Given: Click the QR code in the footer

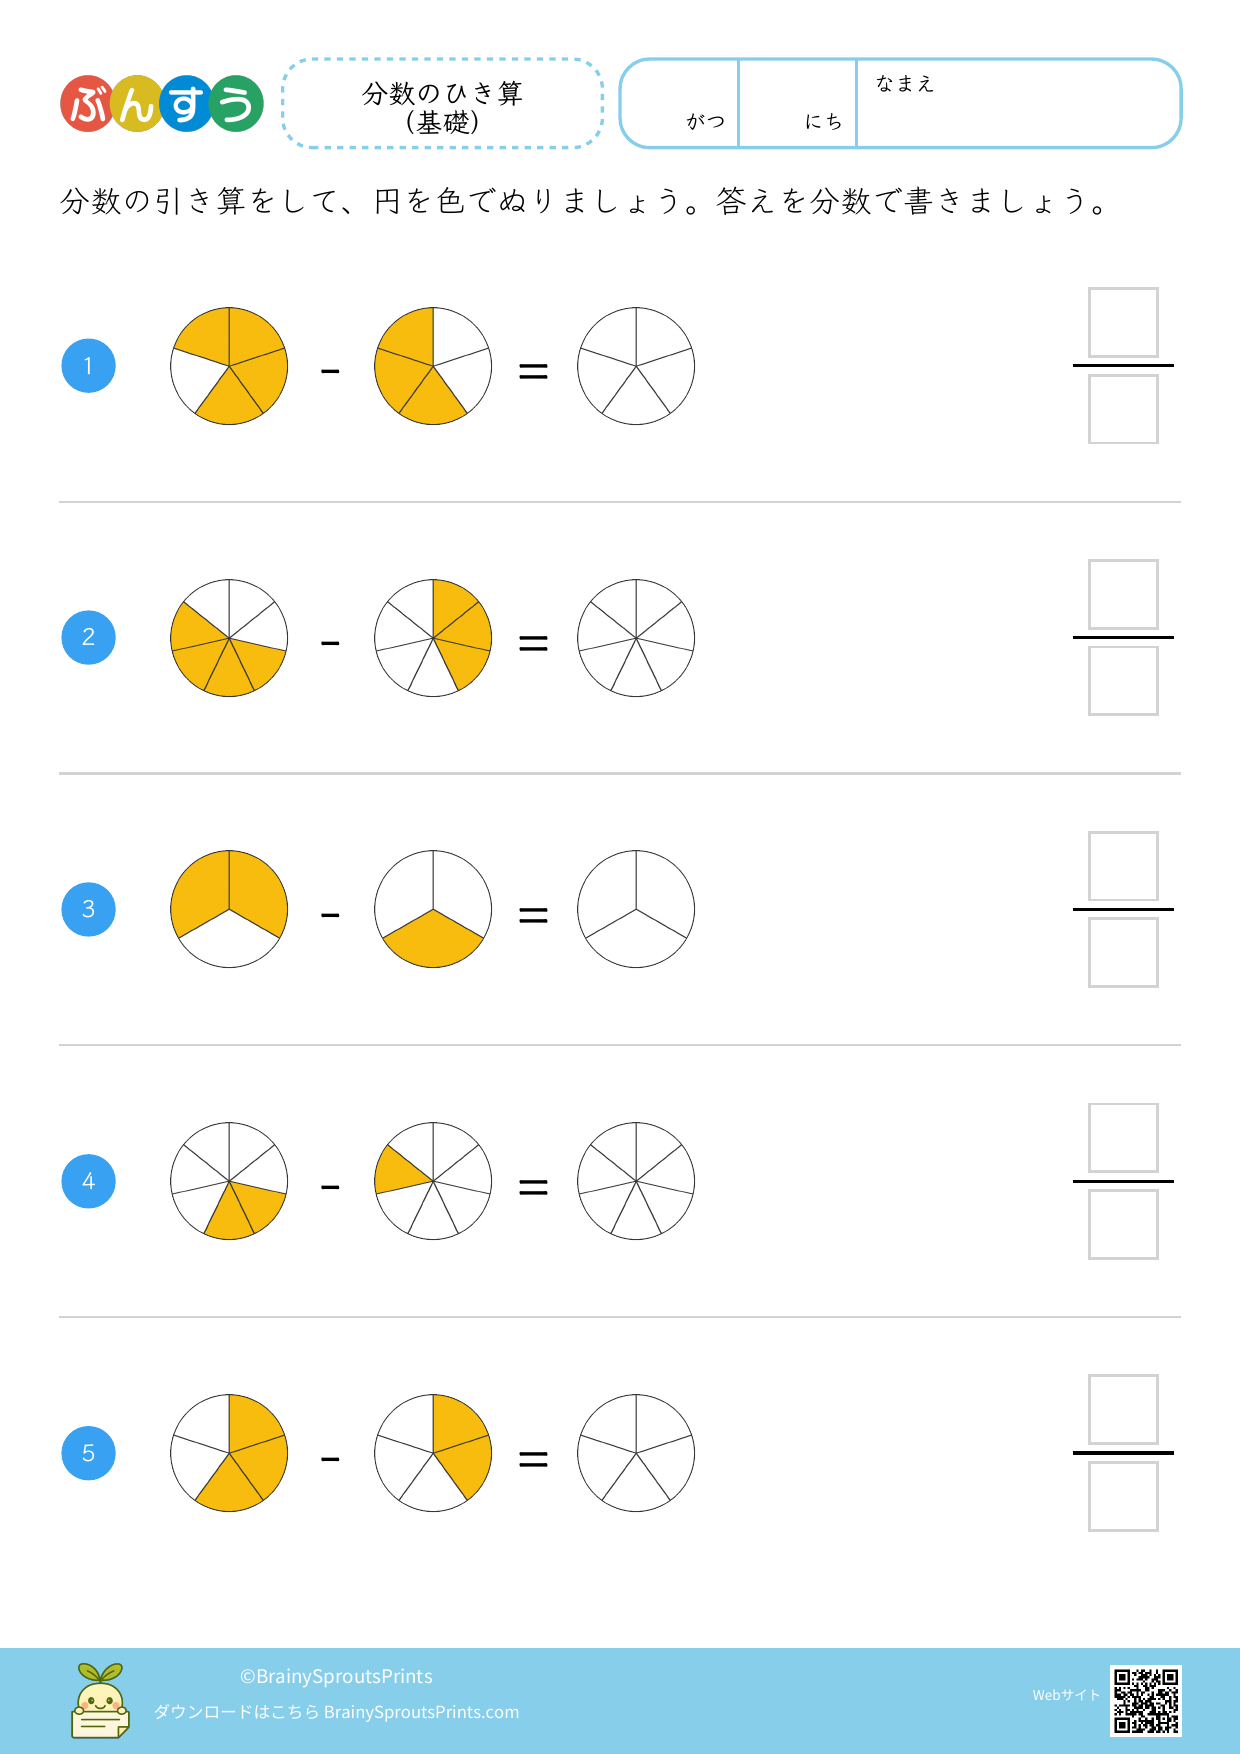Looking at the screenshot, I should tap(1145, 1700).
